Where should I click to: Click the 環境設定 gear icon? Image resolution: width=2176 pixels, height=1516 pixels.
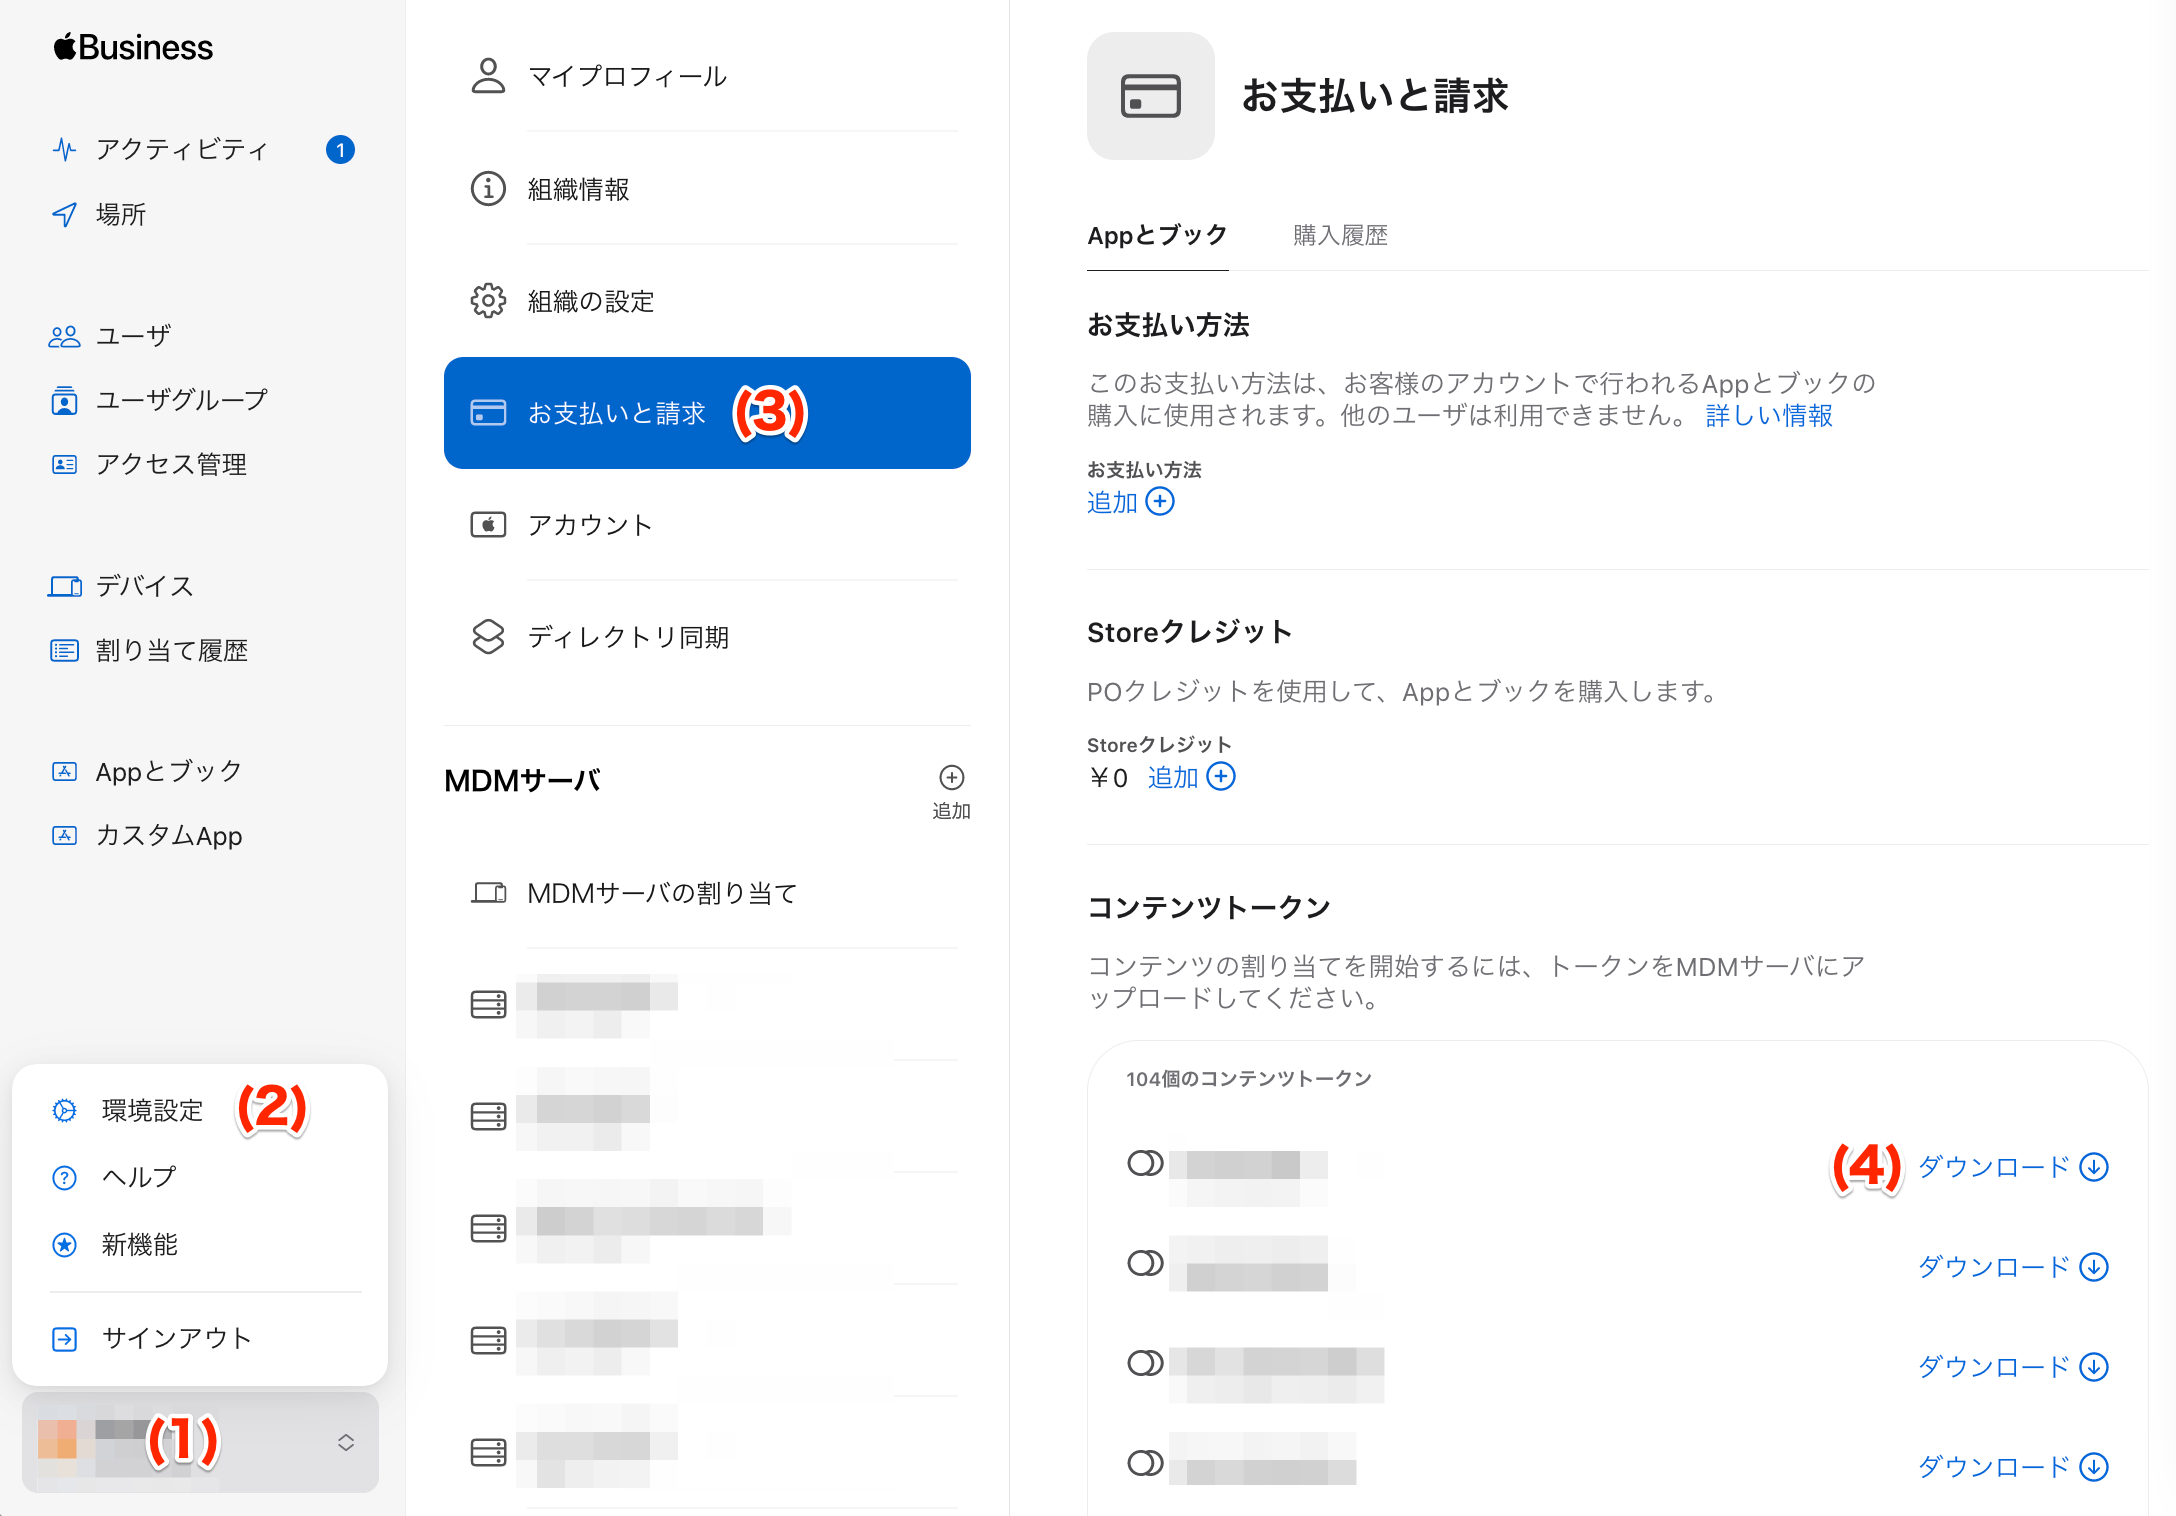pyautogui.click(x=64, y=1111)
